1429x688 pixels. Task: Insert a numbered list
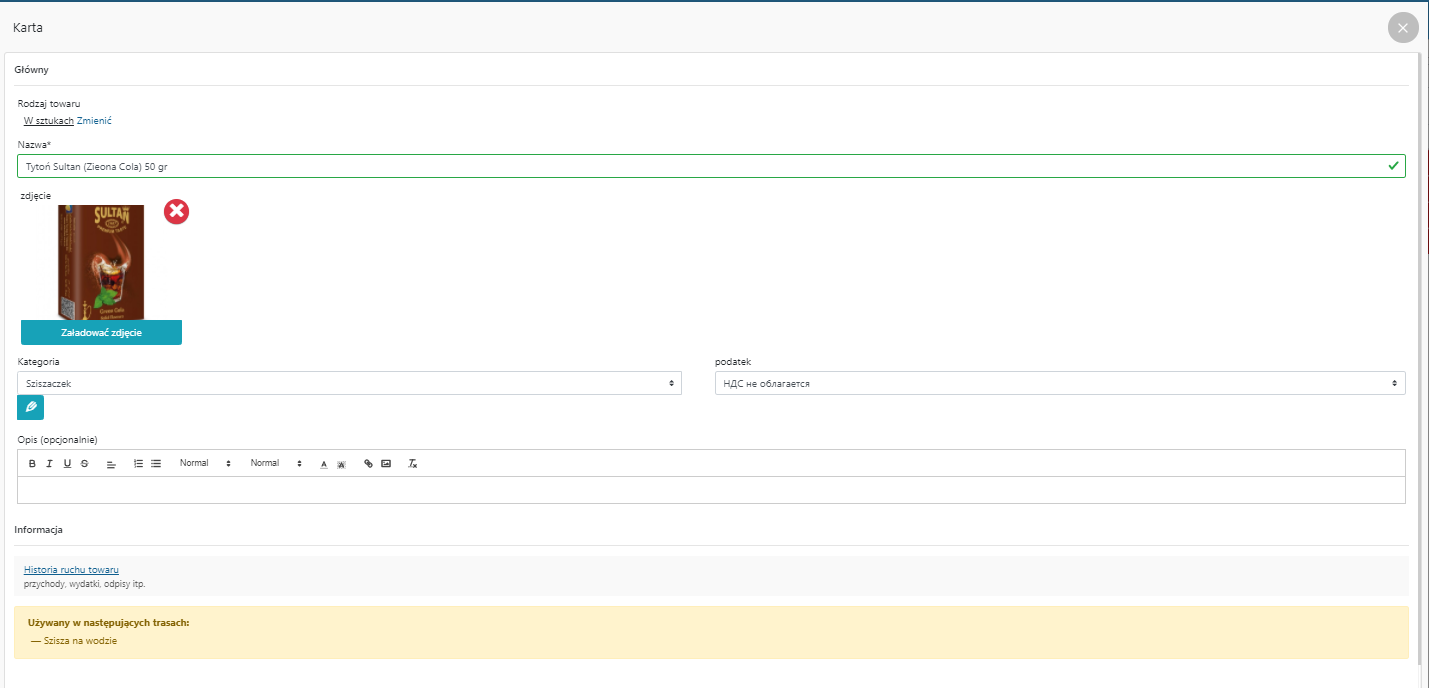point(138,464)
